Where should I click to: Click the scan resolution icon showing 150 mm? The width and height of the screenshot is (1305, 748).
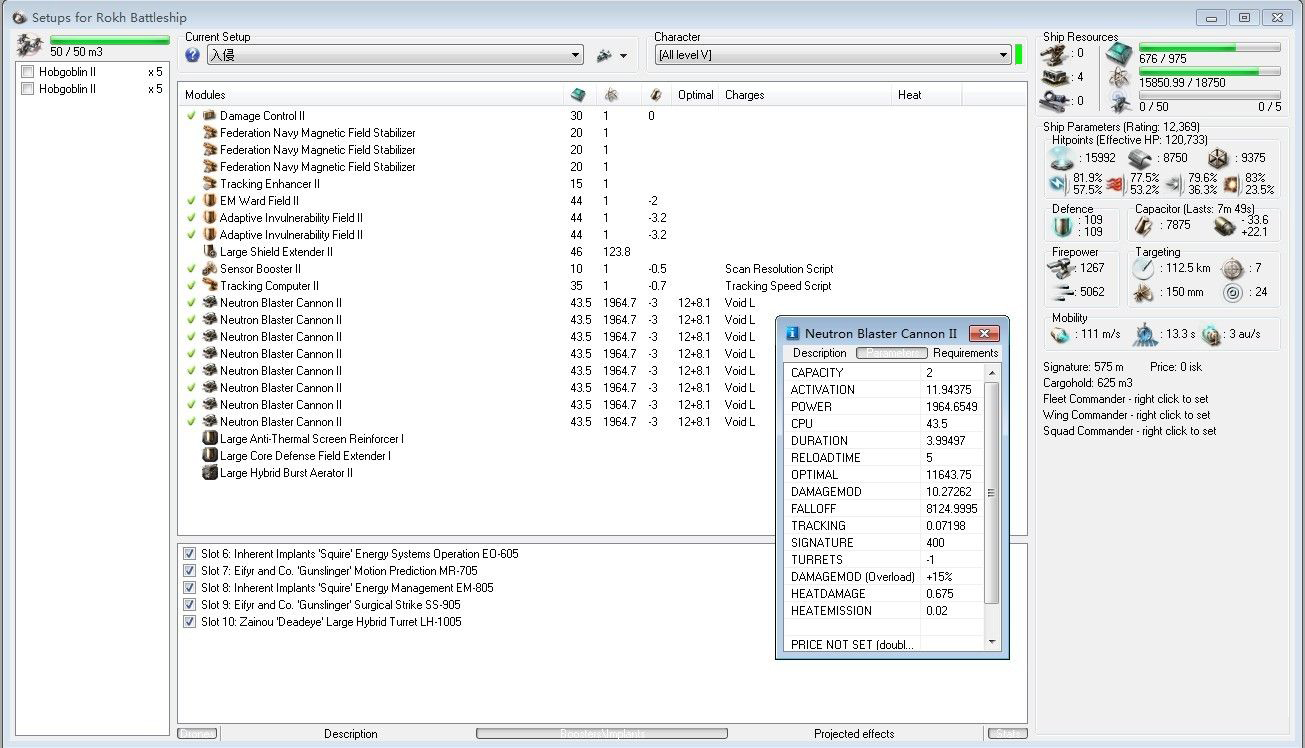(x=1145, y=292)
